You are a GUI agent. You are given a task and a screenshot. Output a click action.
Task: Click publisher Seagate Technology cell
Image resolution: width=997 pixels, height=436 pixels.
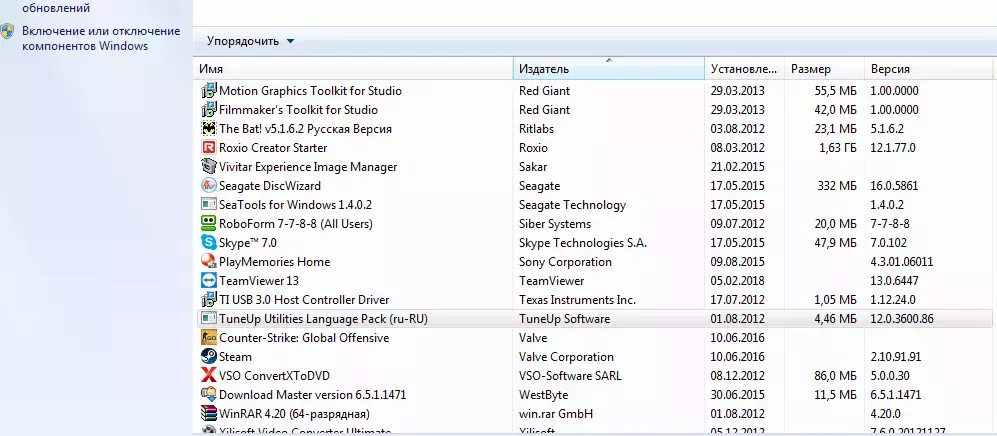click(x=572, y=205)
